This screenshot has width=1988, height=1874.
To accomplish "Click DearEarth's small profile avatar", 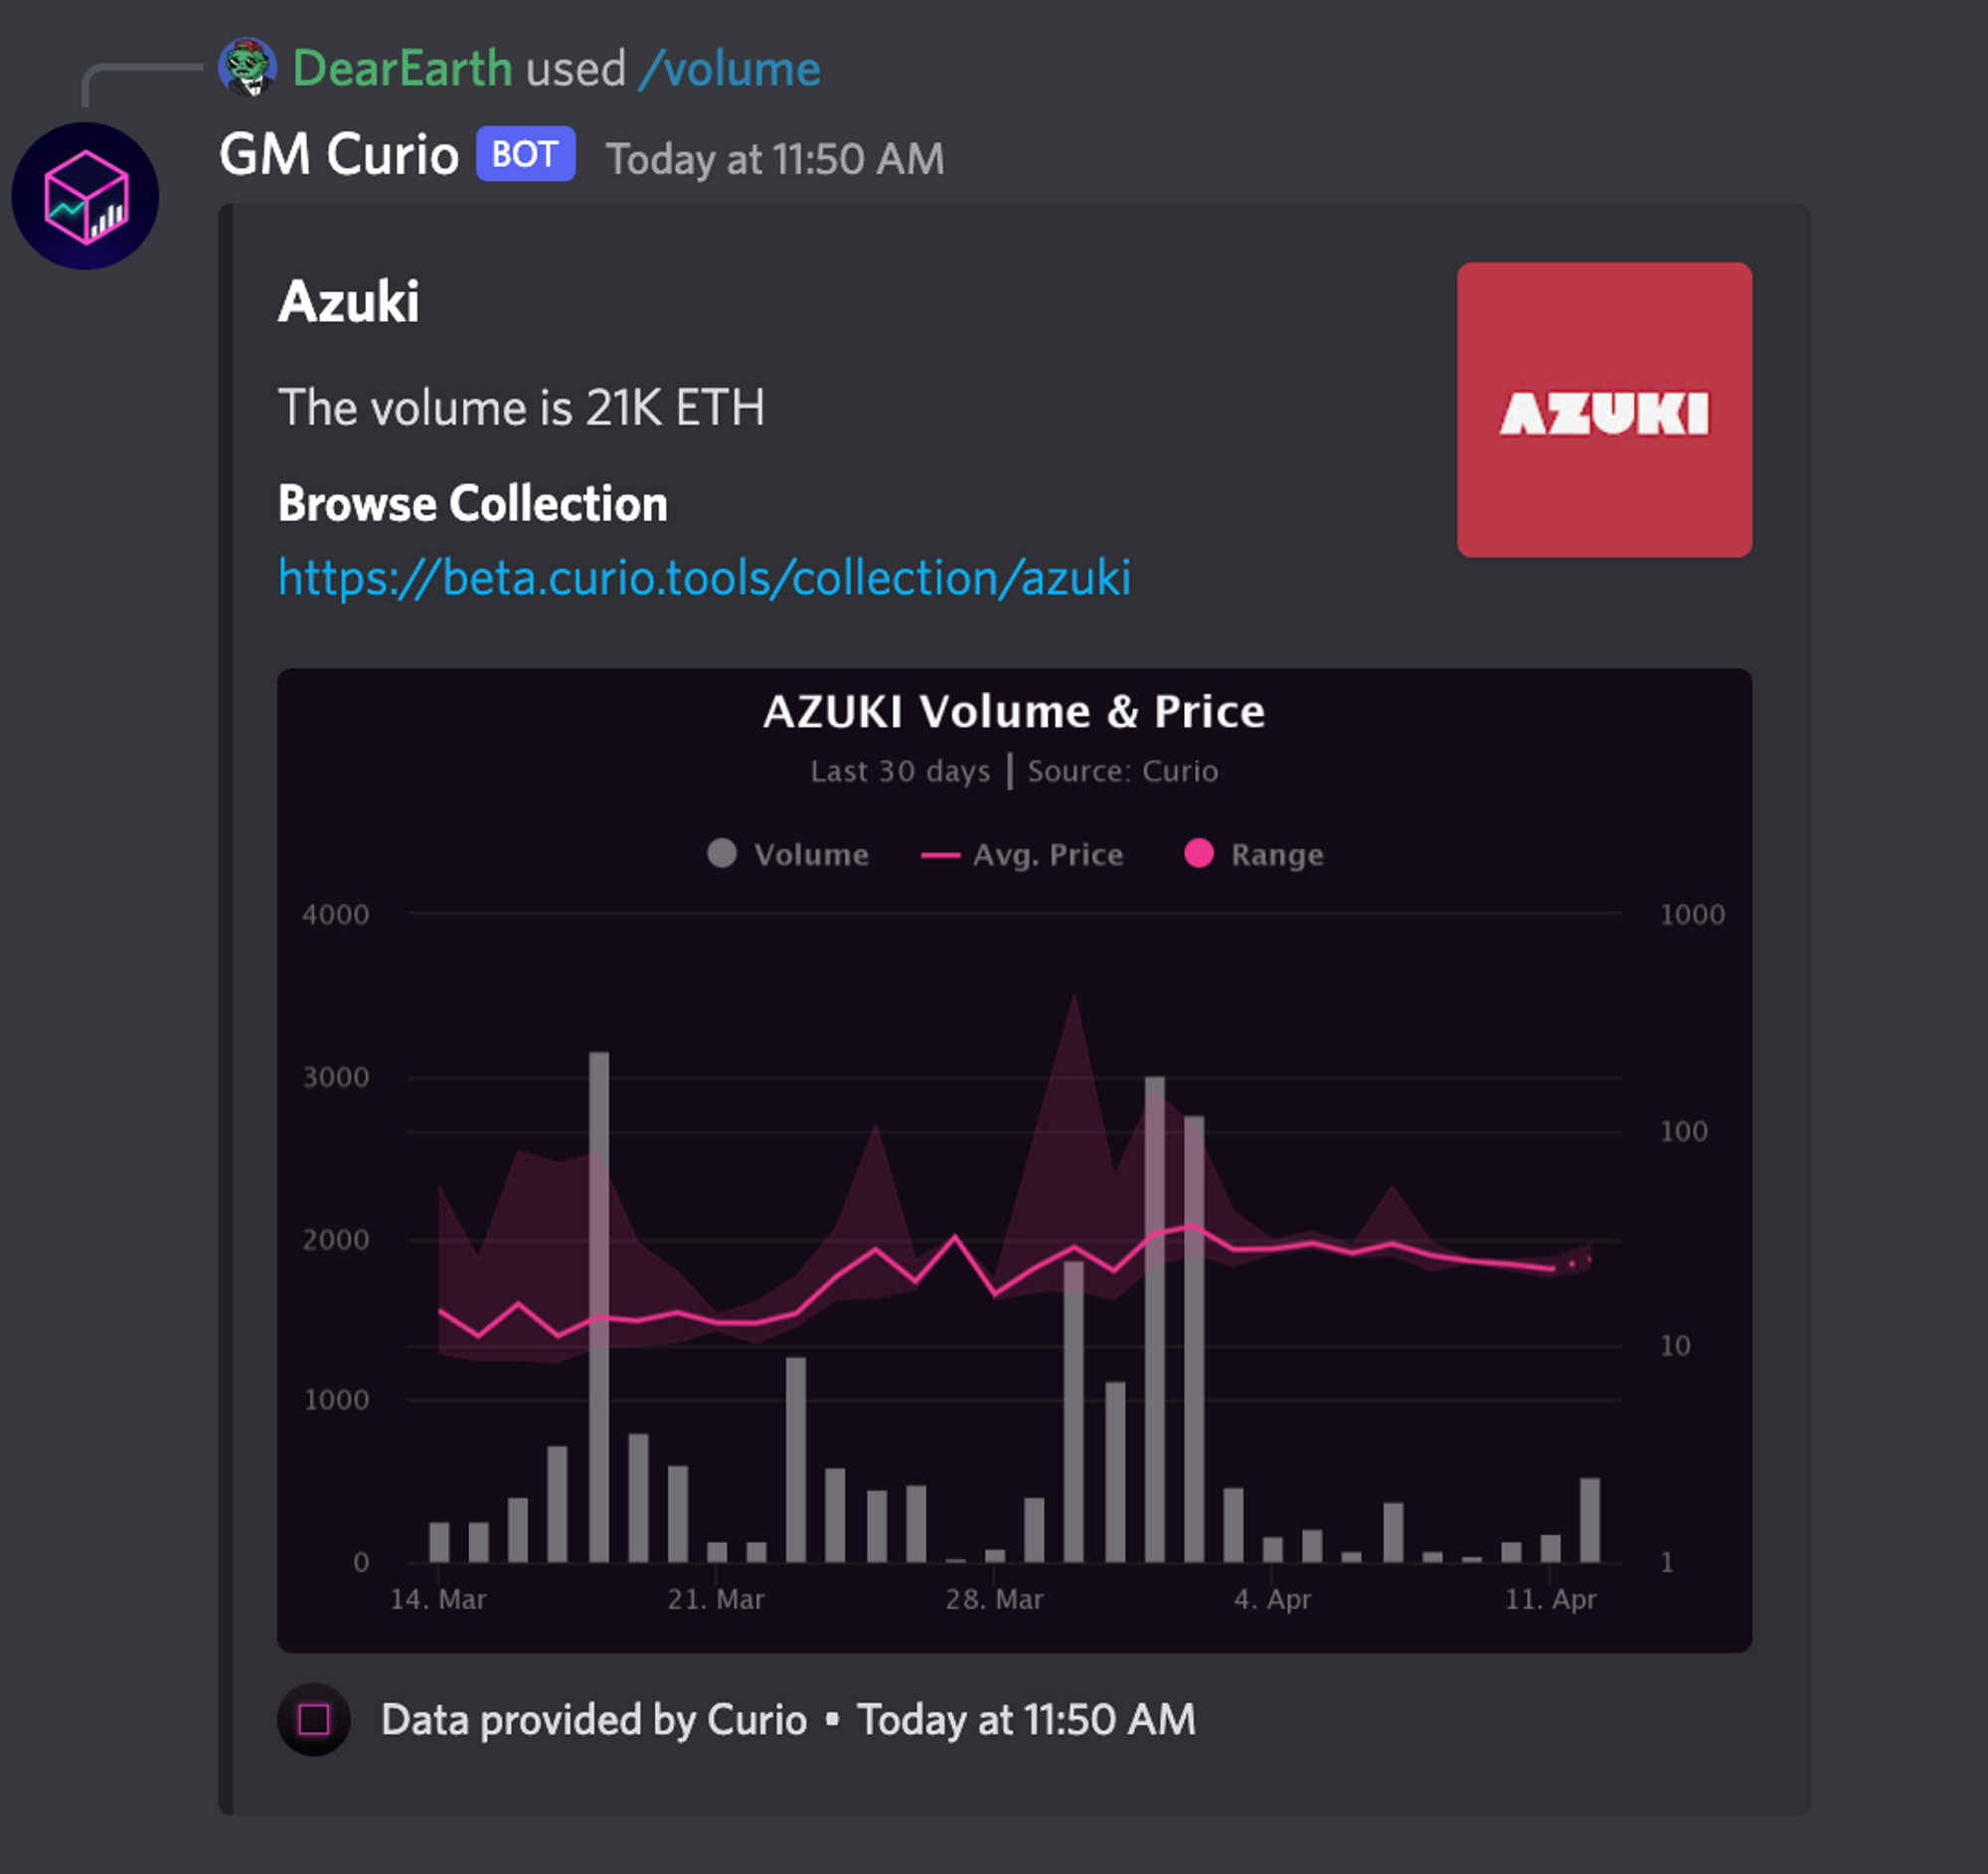I will (x=247, y=67).
